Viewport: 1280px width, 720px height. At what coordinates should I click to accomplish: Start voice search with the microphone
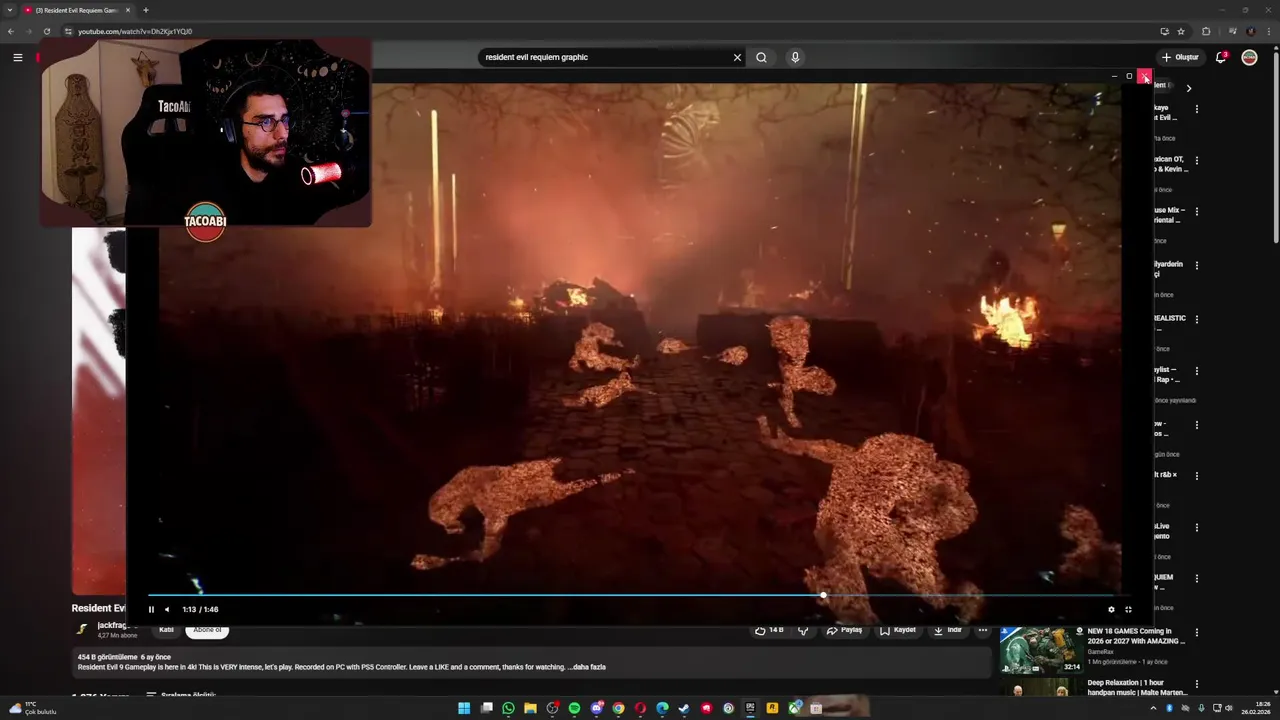(x=795, y=57)
